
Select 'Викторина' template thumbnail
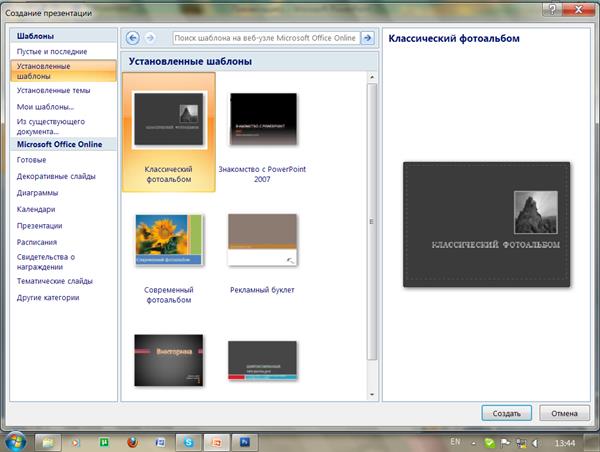pos(169,360)
